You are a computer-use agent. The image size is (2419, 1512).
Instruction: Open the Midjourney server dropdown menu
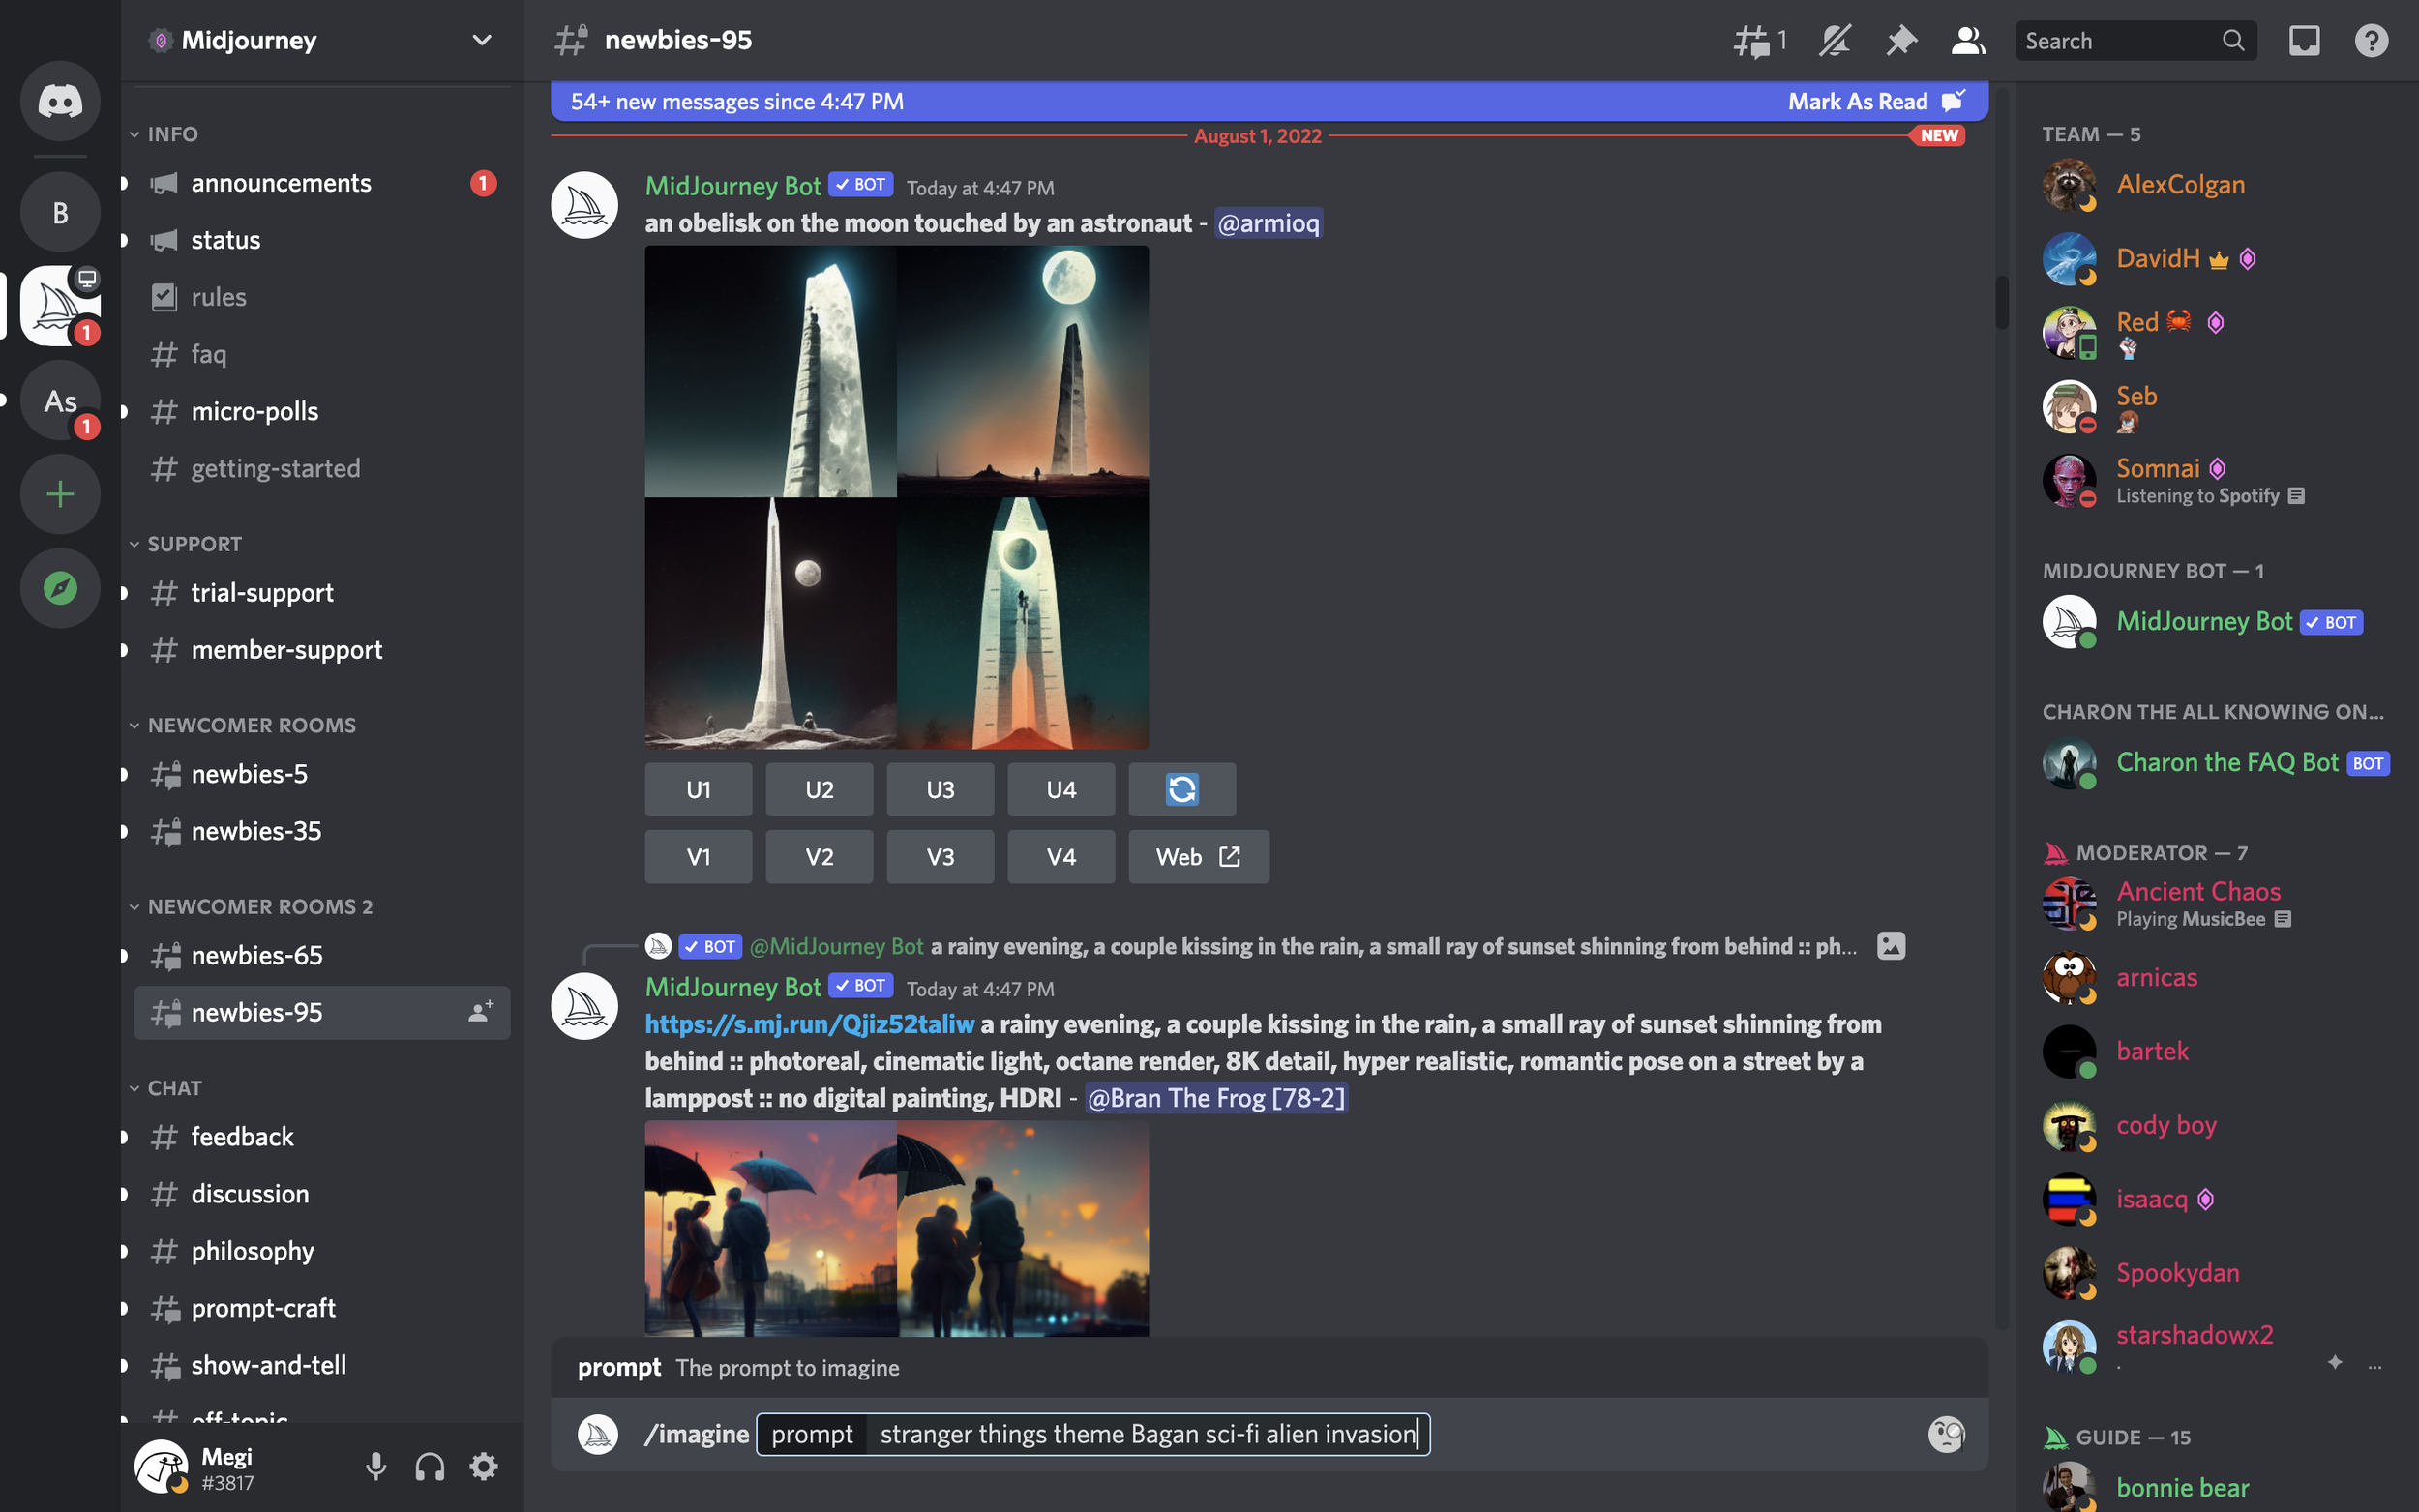point(481,41)
